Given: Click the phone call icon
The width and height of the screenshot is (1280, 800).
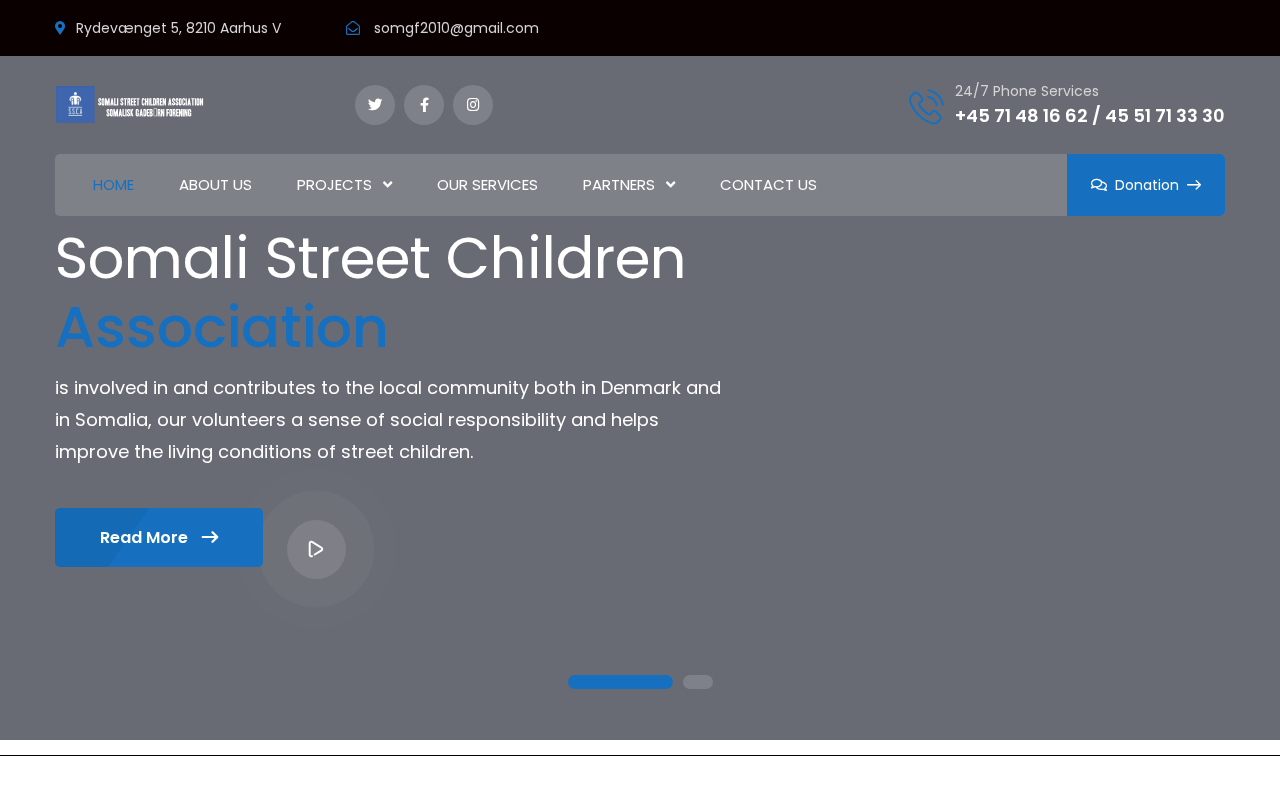Looking at the screenshot, I should (x=926, y=107).
